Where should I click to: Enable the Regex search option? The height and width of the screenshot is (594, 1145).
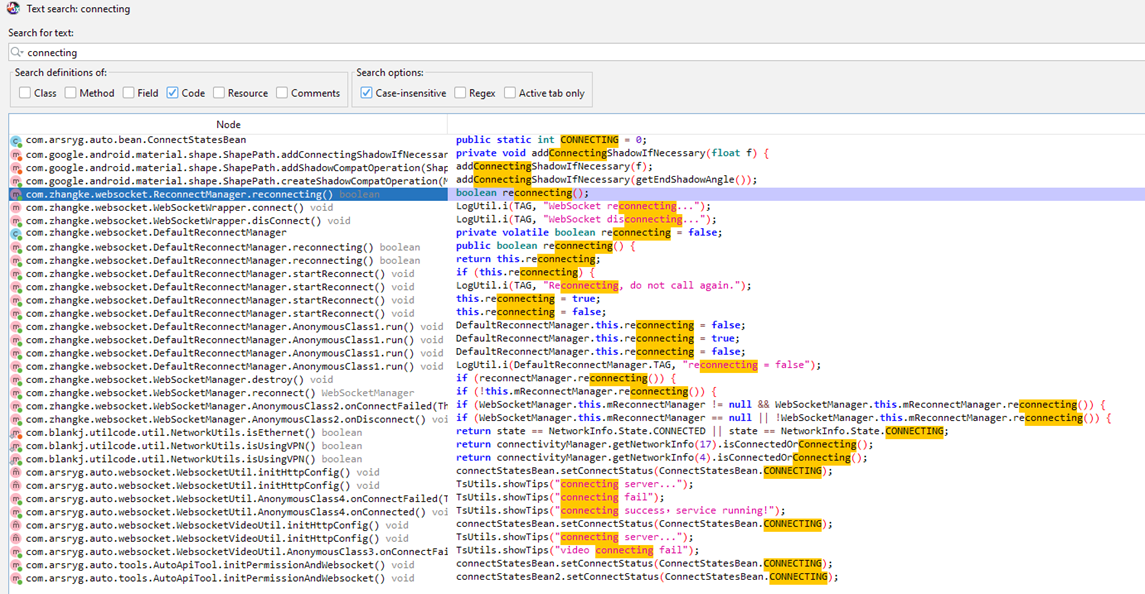pos(460,93)
